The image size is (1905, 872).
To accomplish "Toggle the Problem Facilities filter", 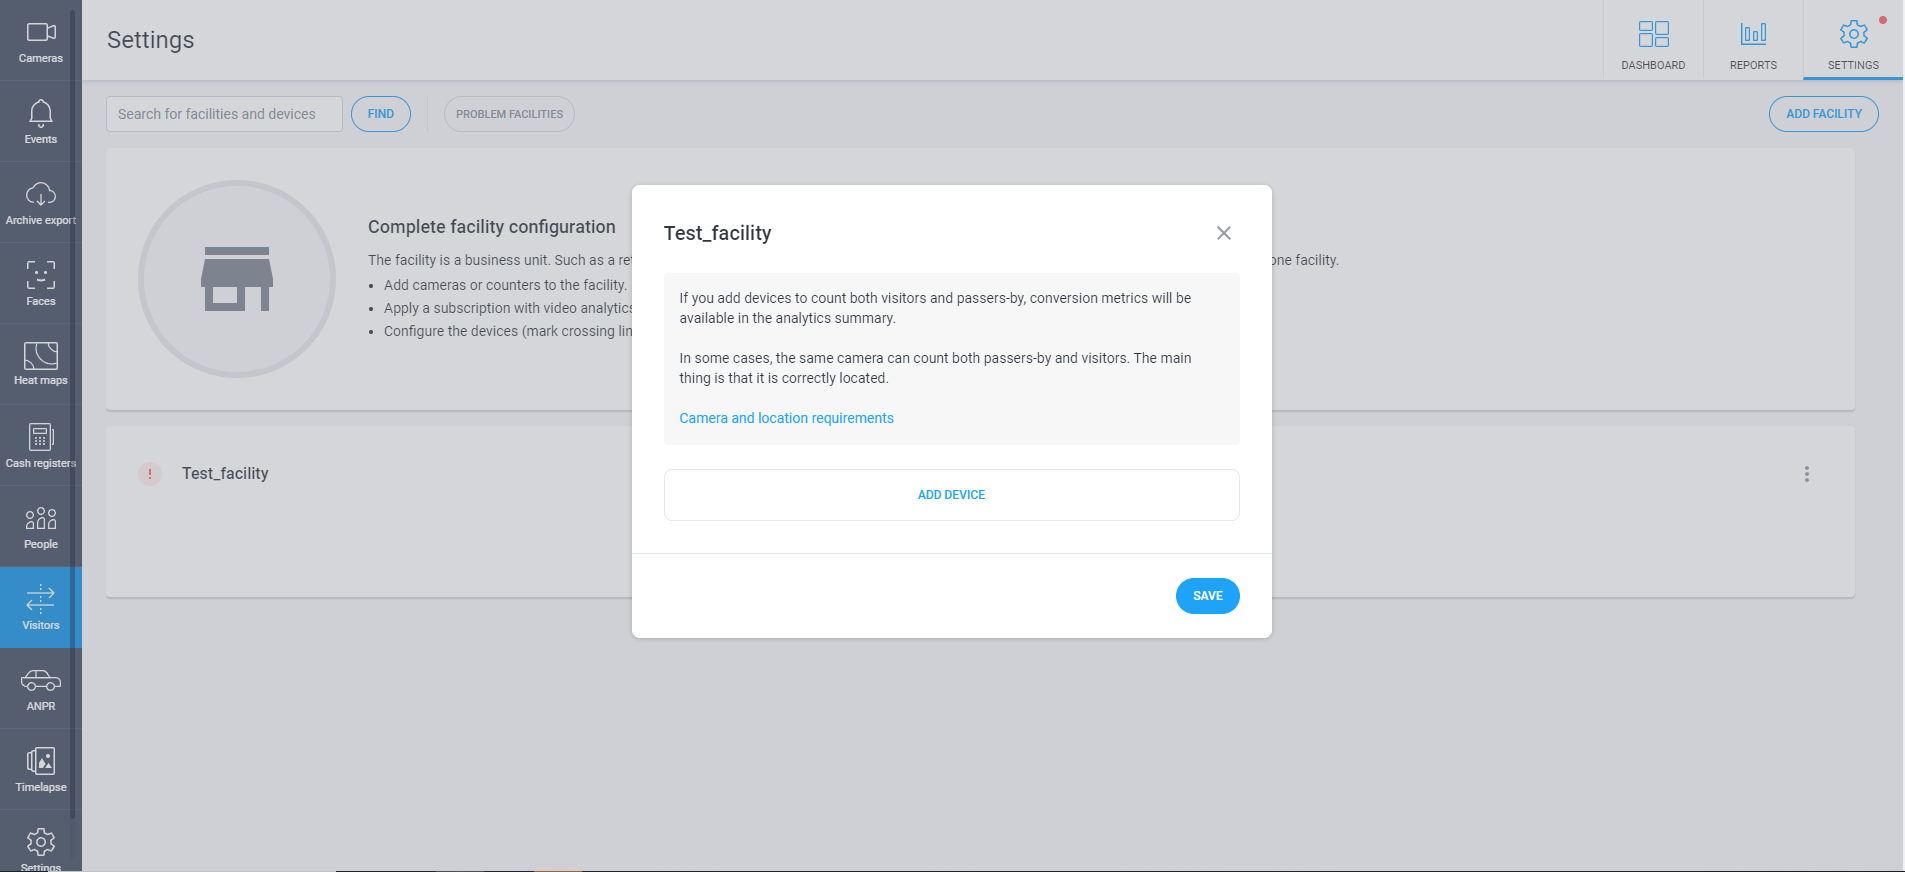I will [x=509, y=114].
